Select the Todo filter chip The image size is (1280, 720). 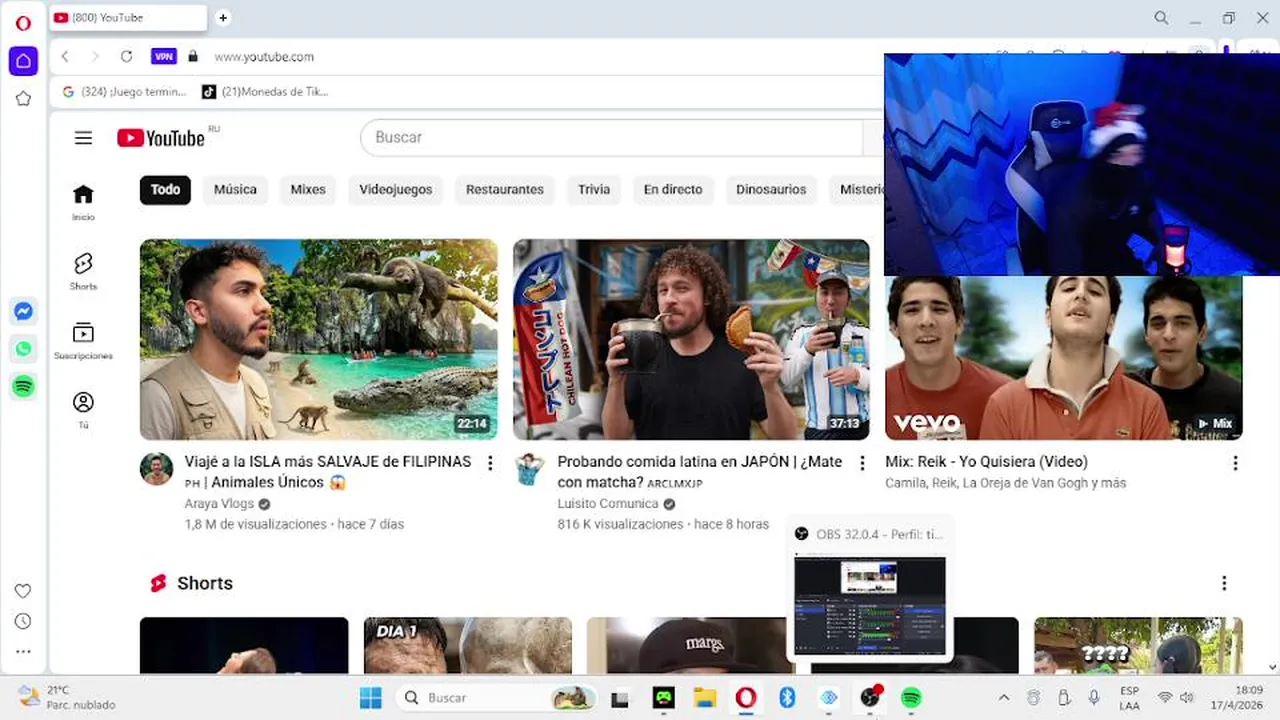click(165, 189)
